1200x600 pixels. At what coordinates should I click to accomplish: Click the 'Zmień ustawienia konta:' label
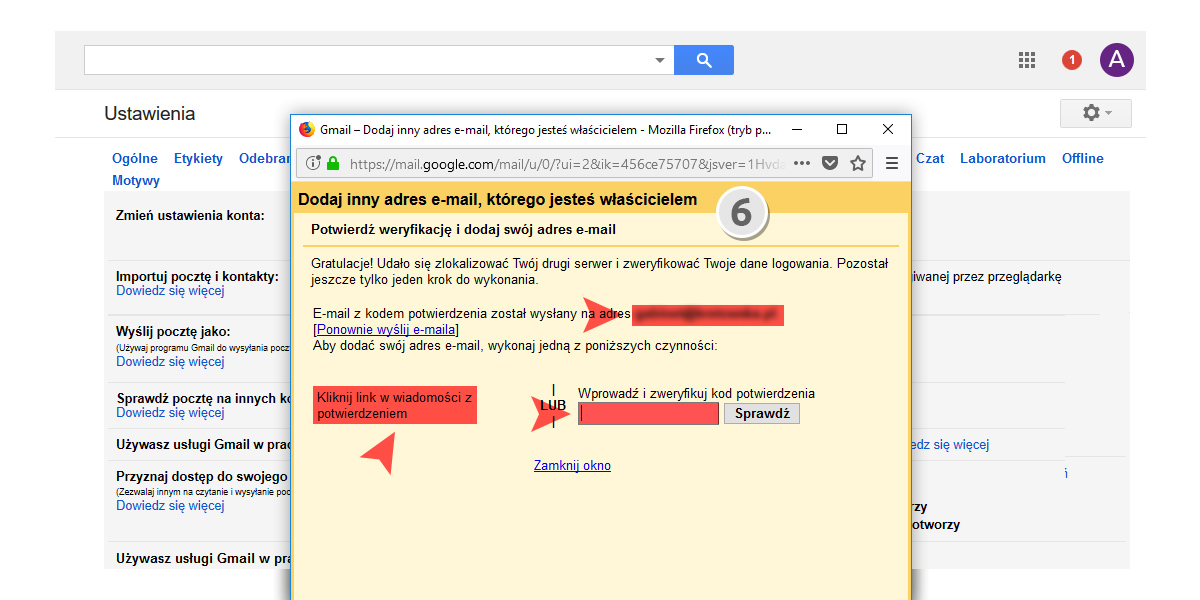pyautogui.click(x=190, y=215)
